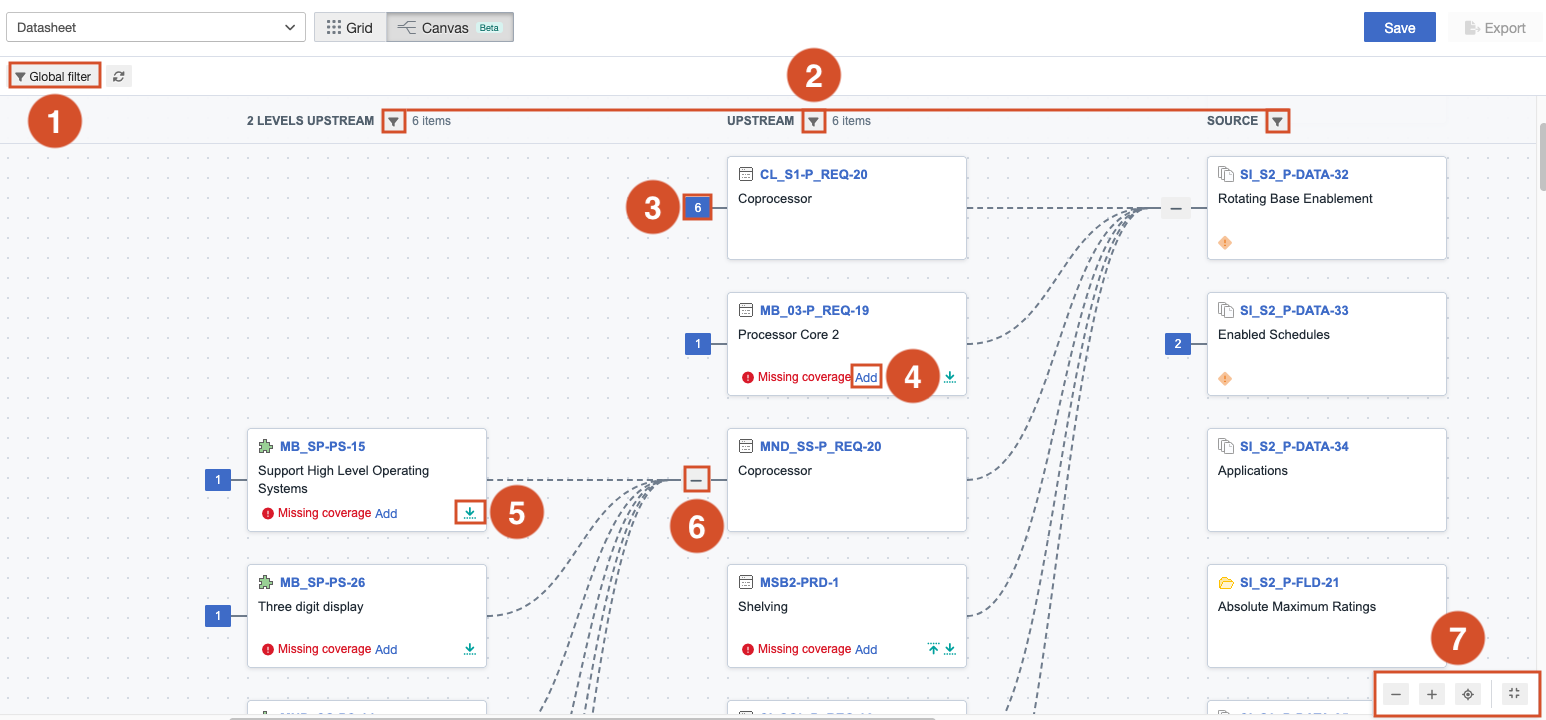Viewport: 1546px width, 720px height.
Task: Open item MB_03-P_REQ-19
Action: coord(815,310)
